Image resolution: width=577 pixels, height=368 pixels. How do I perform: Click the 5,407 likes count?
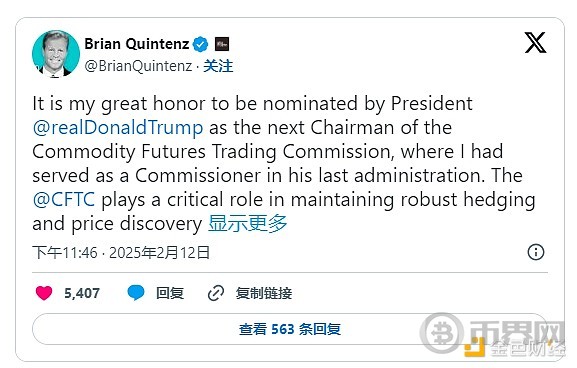[82, 293]
